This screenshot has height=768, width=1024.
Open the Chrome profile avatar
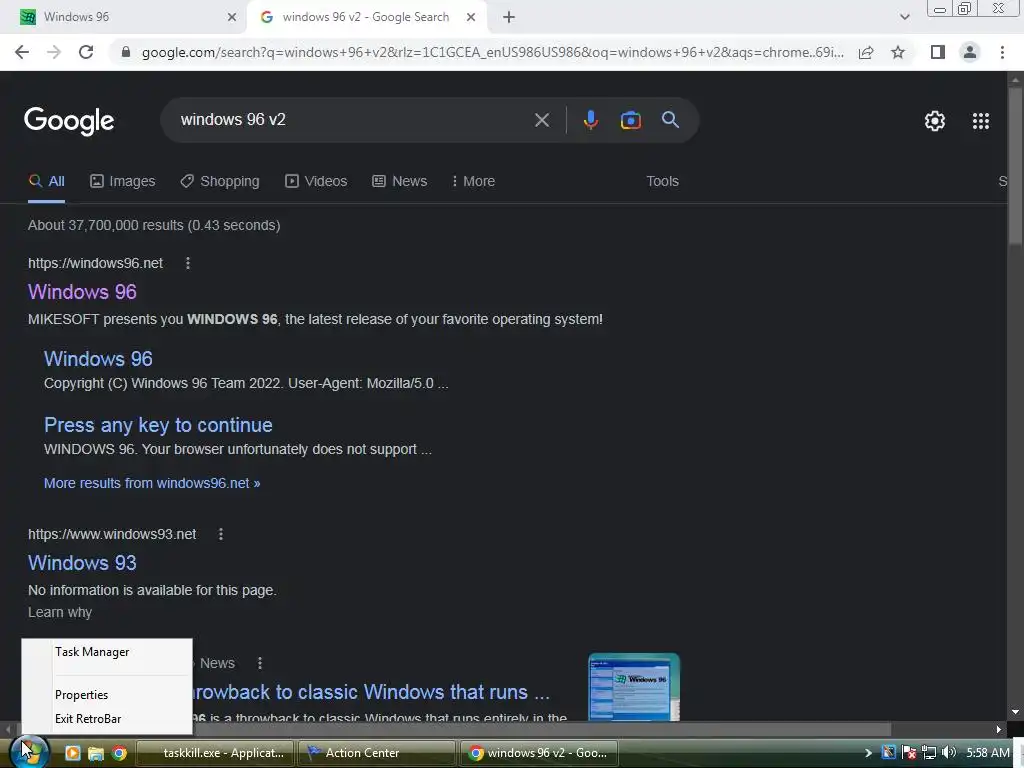[x=970, y=52]
